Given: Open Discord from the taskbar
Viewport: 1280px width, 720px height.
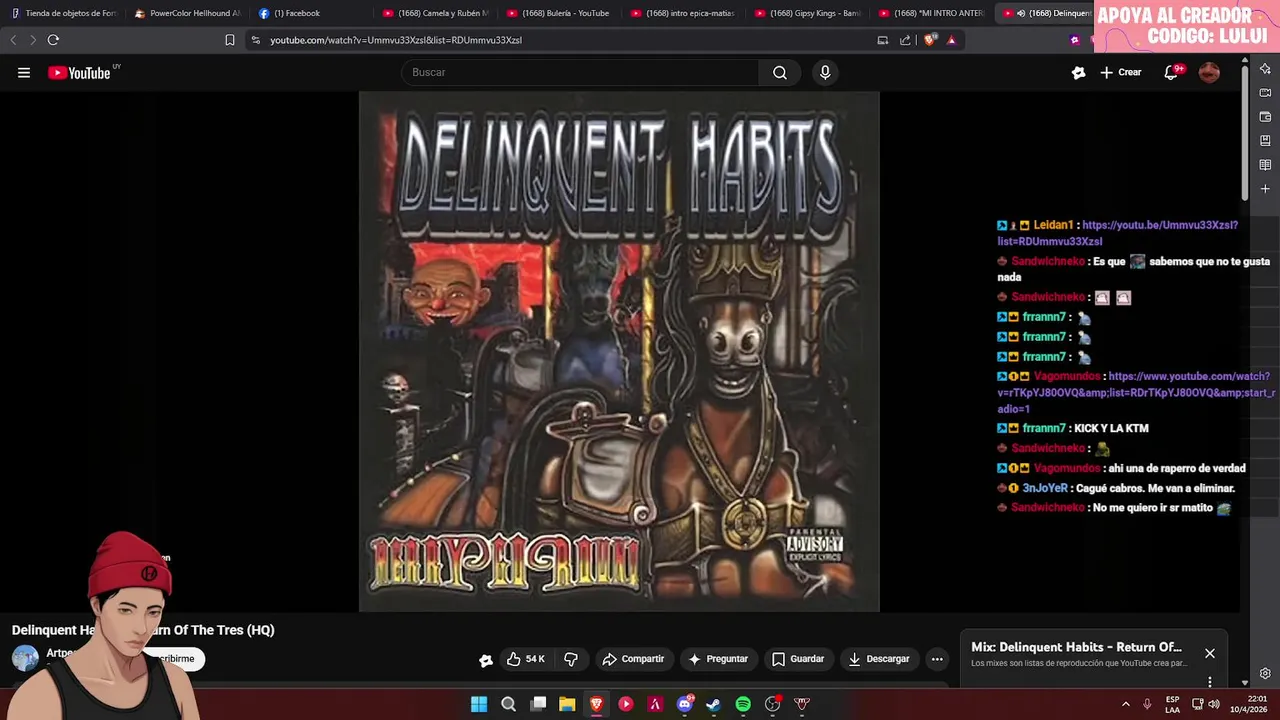Looking at the screenshot, I should pyautogui.click(x=685, y=704).
